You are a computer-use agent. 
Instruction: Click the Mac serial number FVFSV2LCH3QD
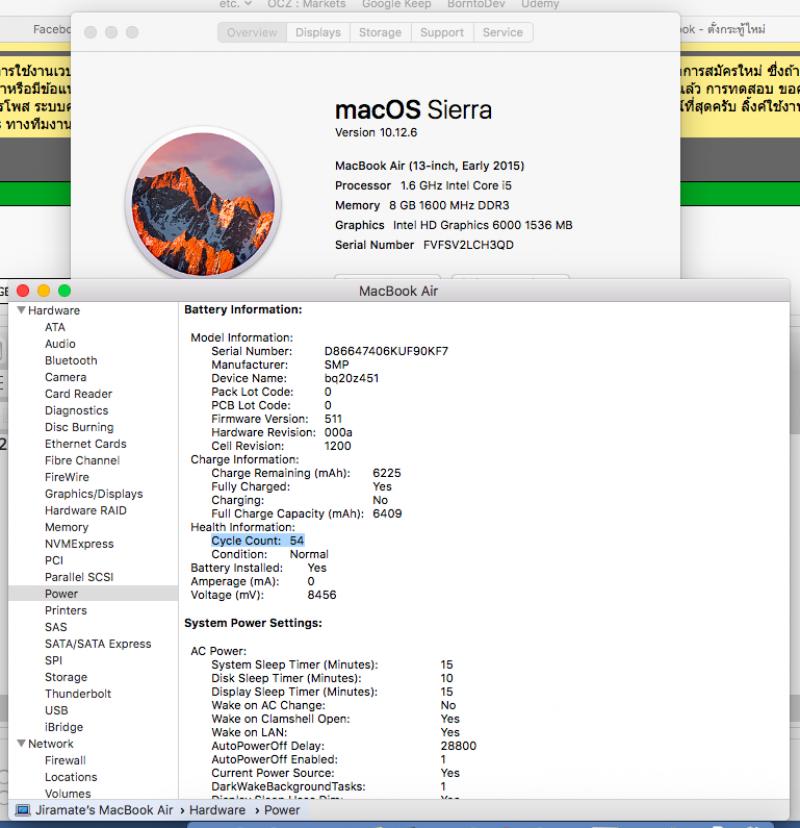point(468,245)
